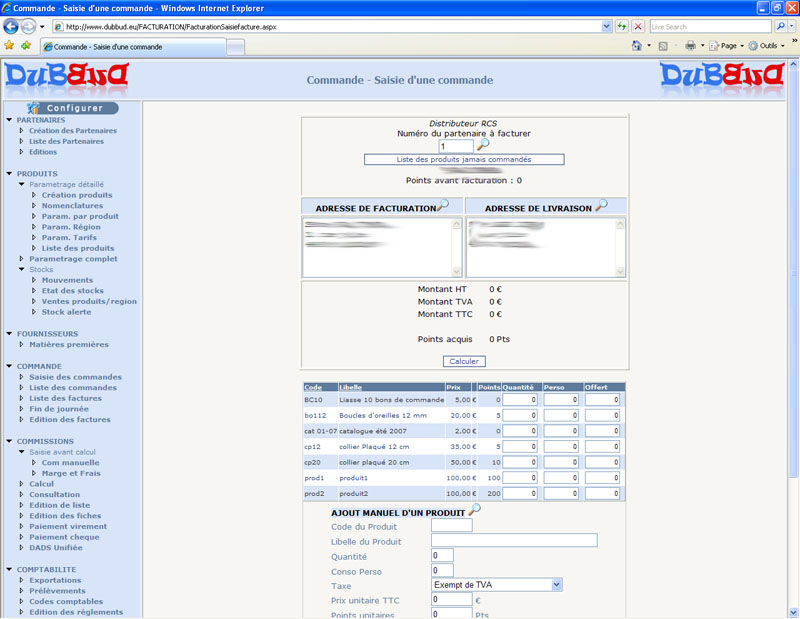Open the browser Page menu
800x619 pixels.
pos(728,46)
